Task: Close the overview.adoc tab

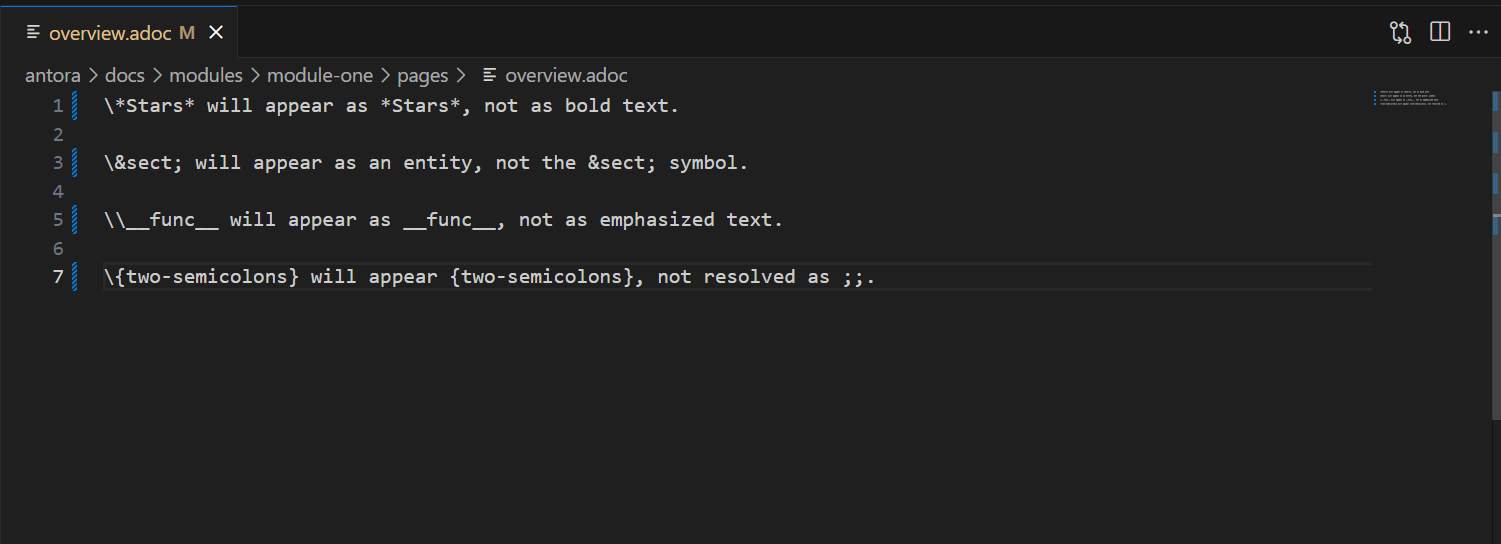Action: (215, 33)
